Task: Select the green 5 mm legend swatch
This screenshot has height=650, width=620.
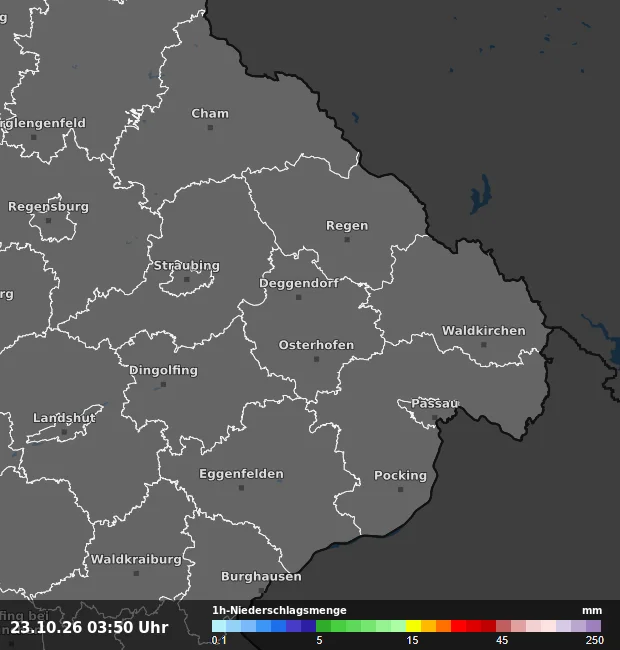Action: (x=323, y=626)
